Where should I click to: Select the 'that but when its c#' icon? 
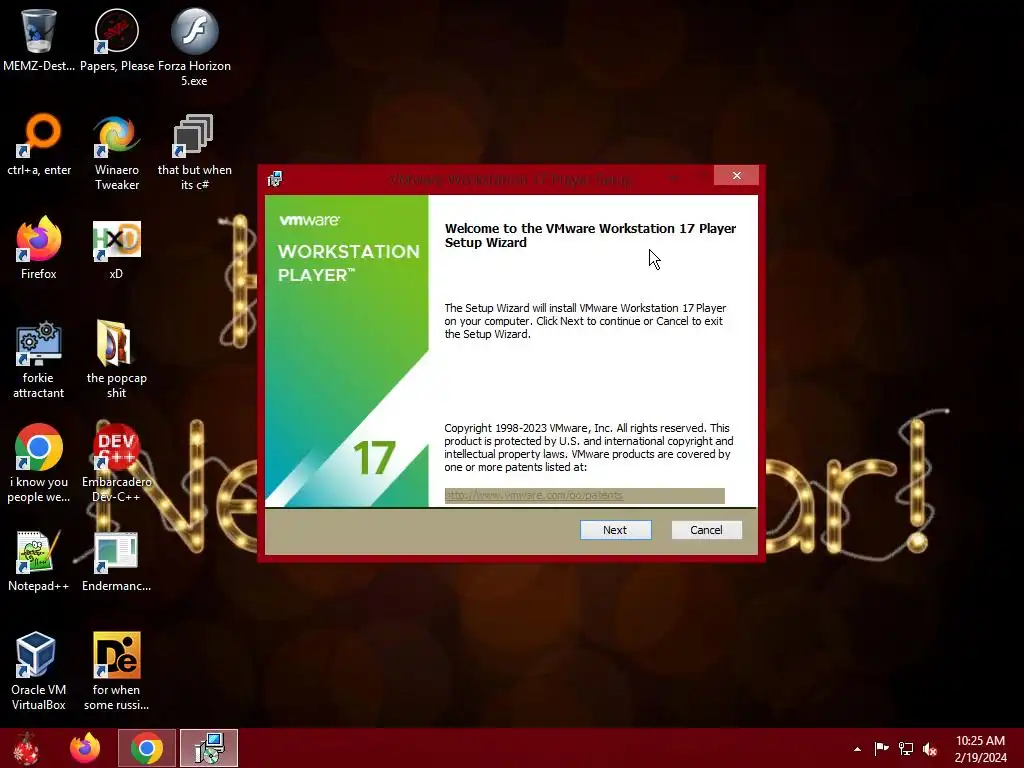click(x=195, y=152)
